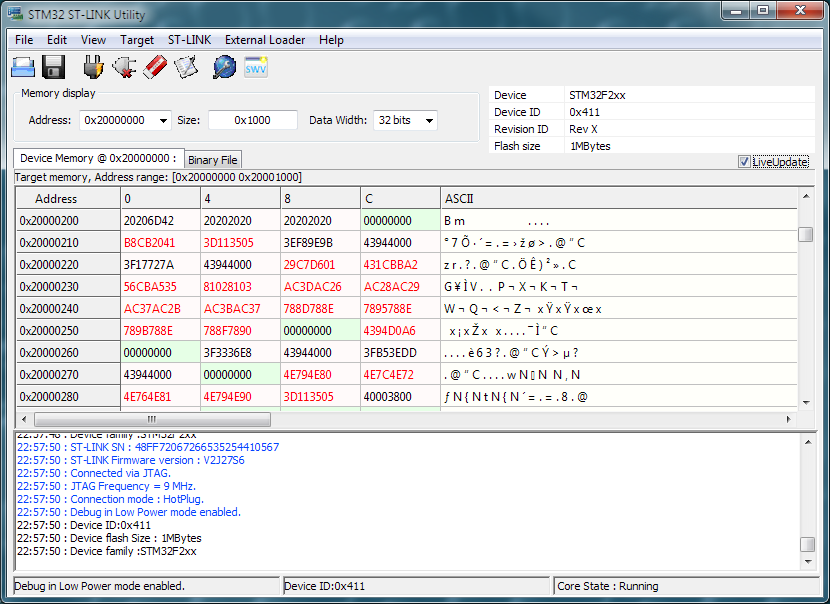The image size is (830, 604).
Task: Click the Rev X revision value
Action: coord(583,129)
